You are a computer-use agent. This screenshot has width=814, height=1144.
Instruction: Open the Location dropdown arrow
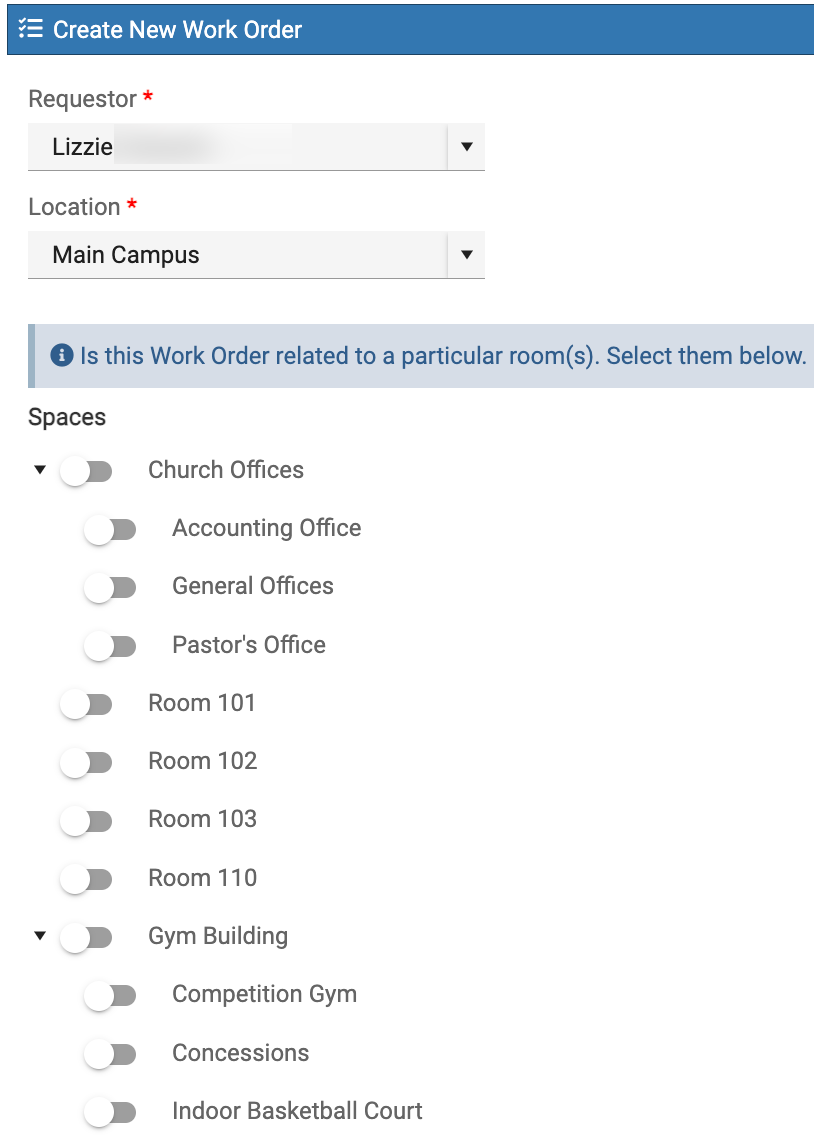pos(467,255)
